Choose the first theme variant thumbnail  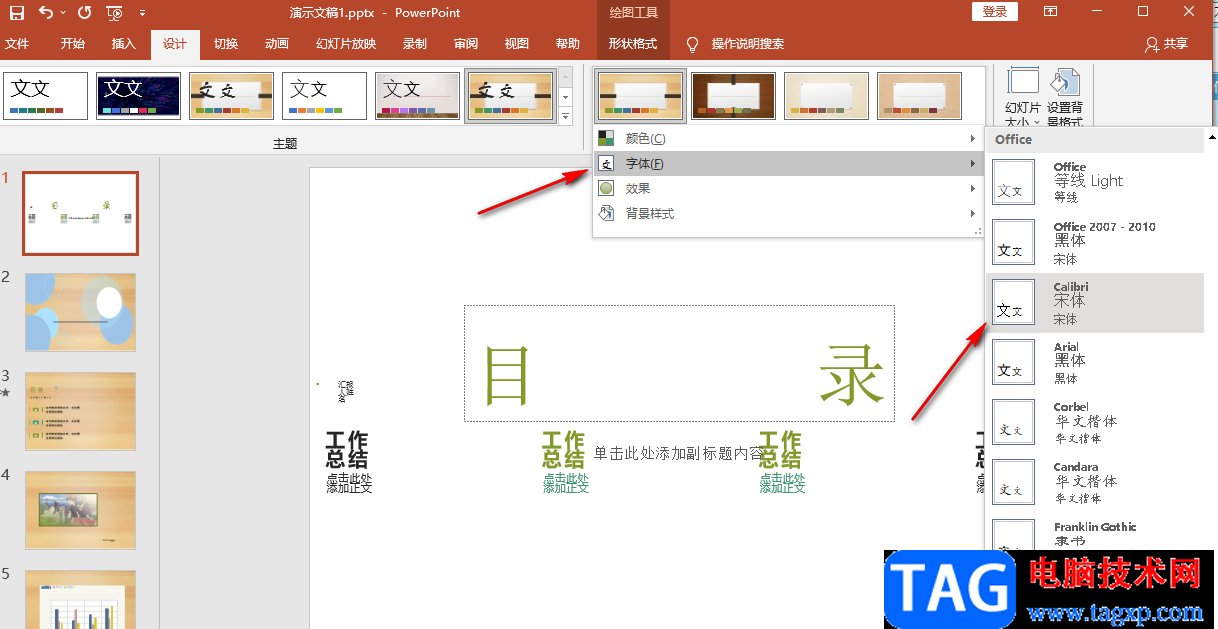(641, 96)
